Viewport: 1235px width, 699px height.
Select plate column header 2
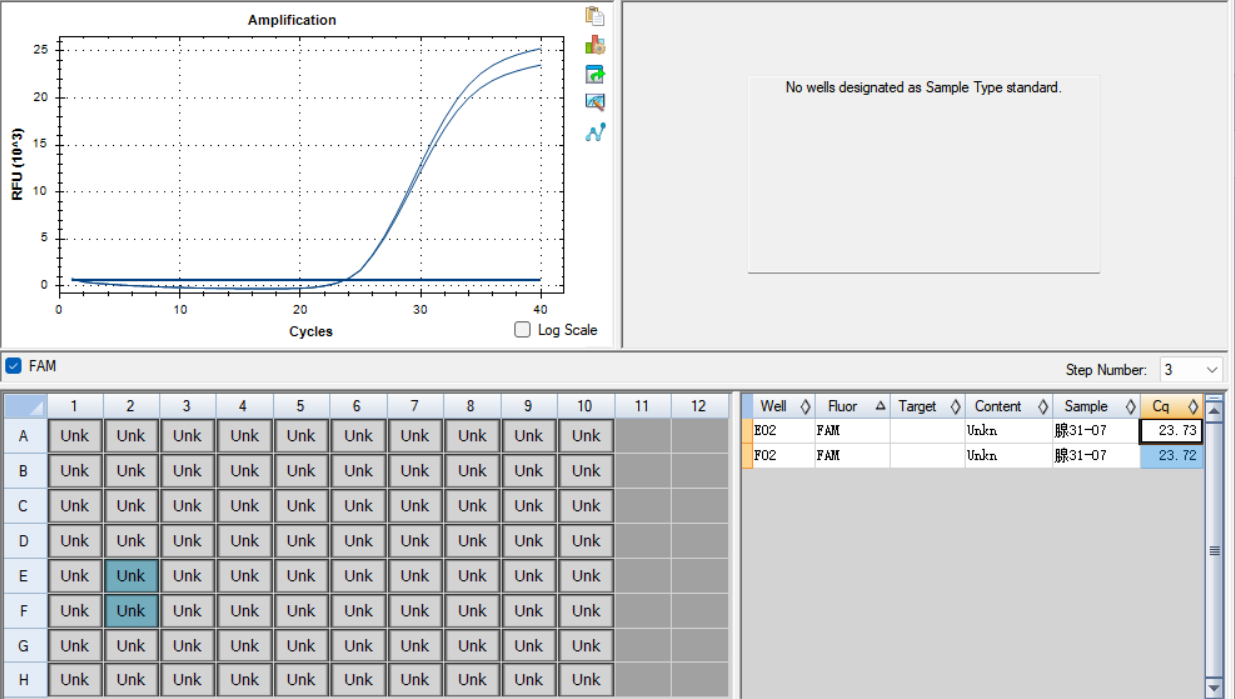[x=131, y=406]
